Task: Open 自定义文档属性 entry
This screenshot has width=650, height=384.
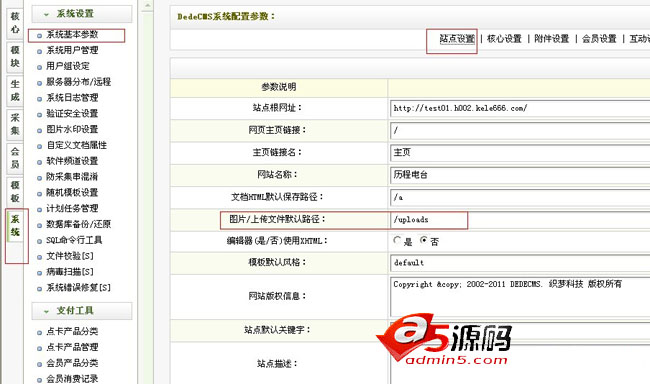Action: (x=77, y=145)
